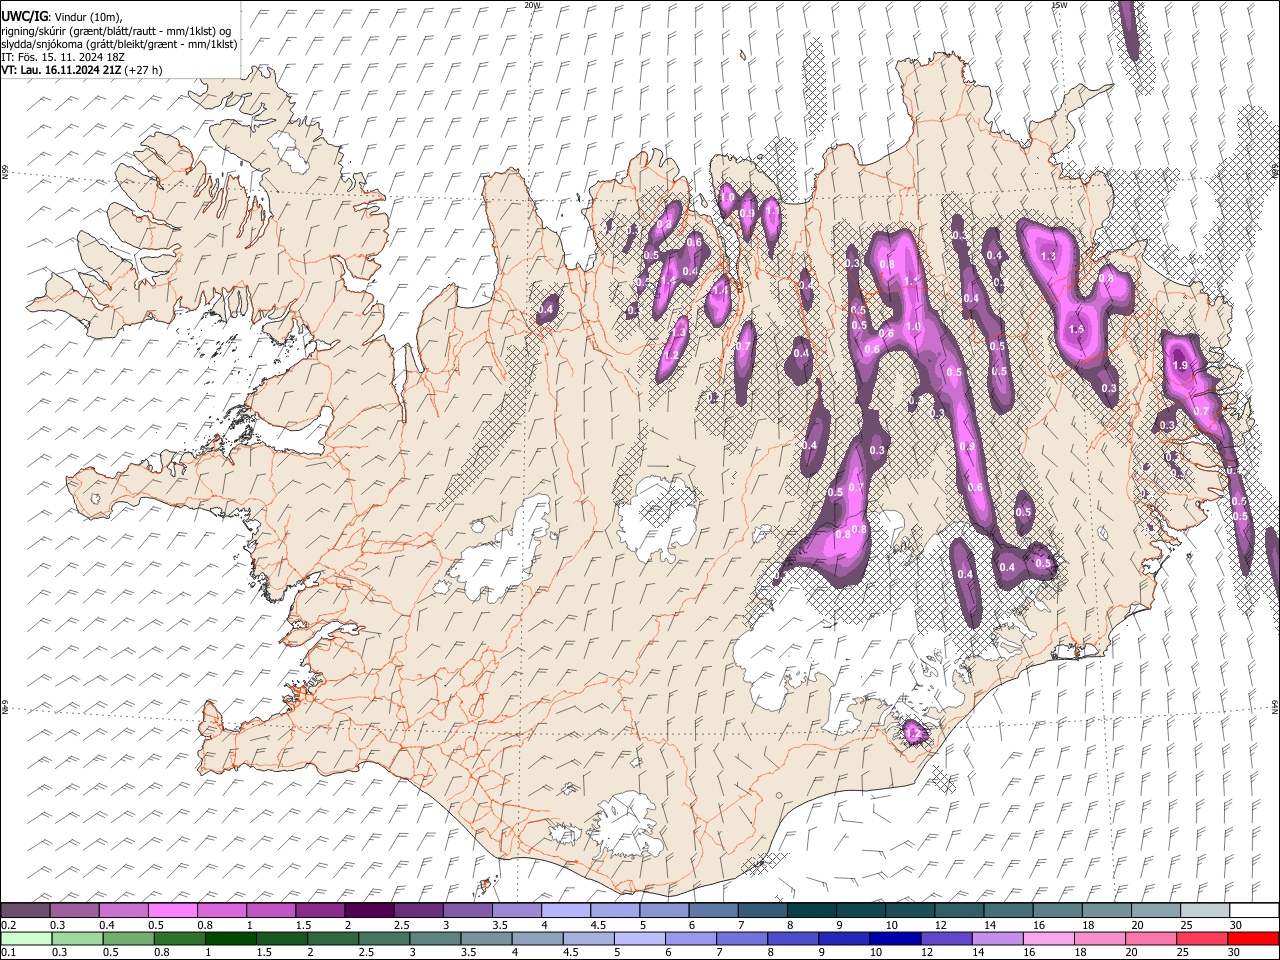Click the 'UWC/IG: Vindur (10m),' title line
Viewport: 1280px width, 960px height.
62,17
